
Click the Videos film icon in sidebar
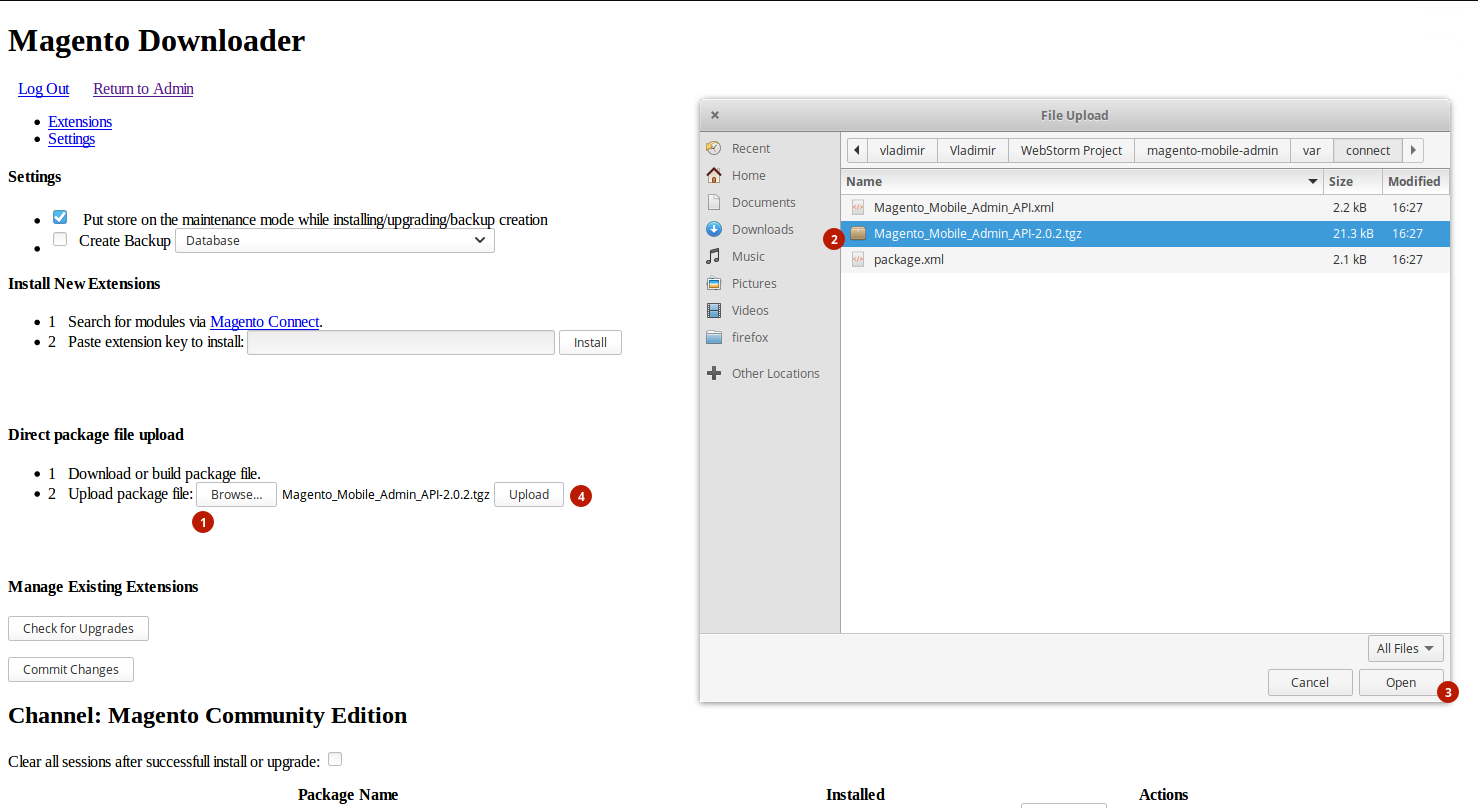[713, 310]
